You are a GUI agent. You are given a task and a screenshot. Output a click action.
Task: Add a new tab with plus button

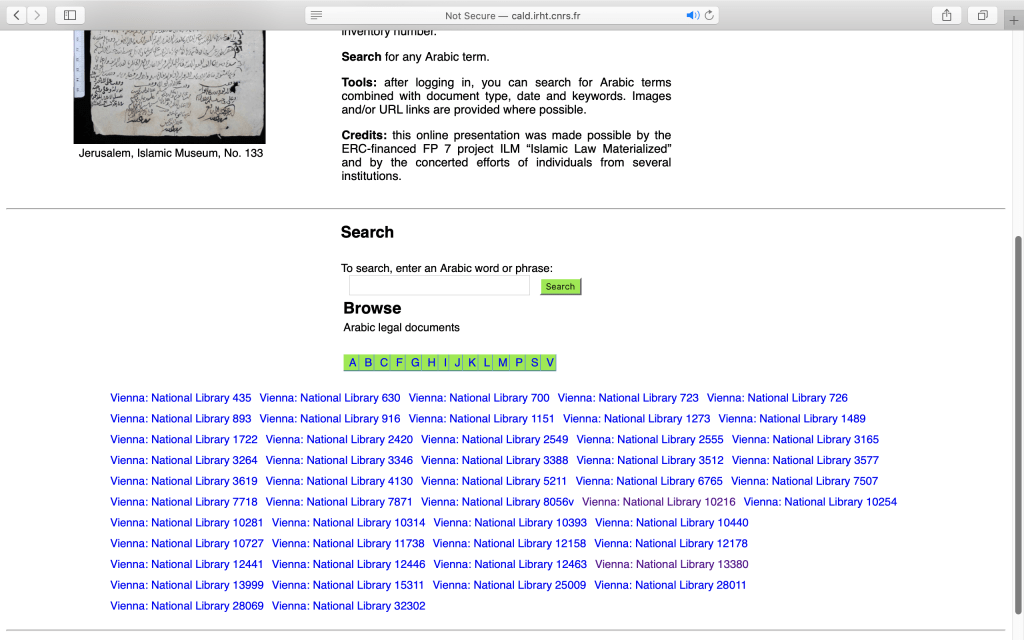click(1014, 20)
